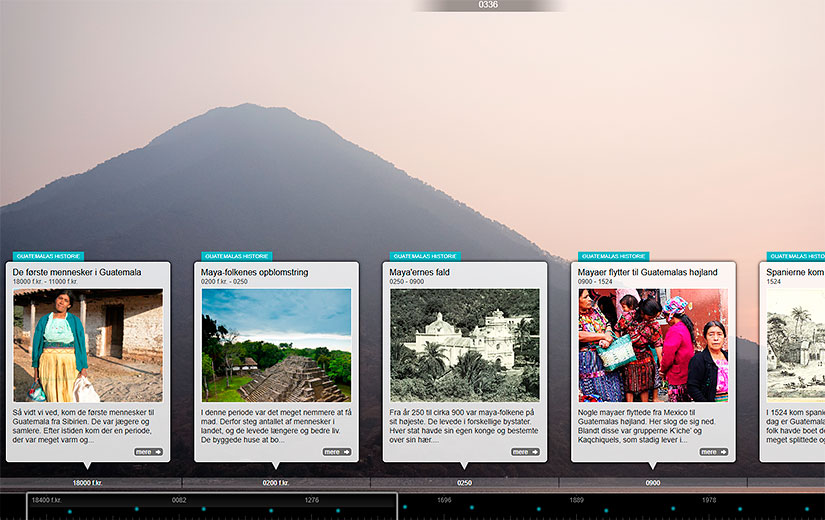Click 1978 on the overview bar
Screen dimensions: 825x520
point(709,500)
